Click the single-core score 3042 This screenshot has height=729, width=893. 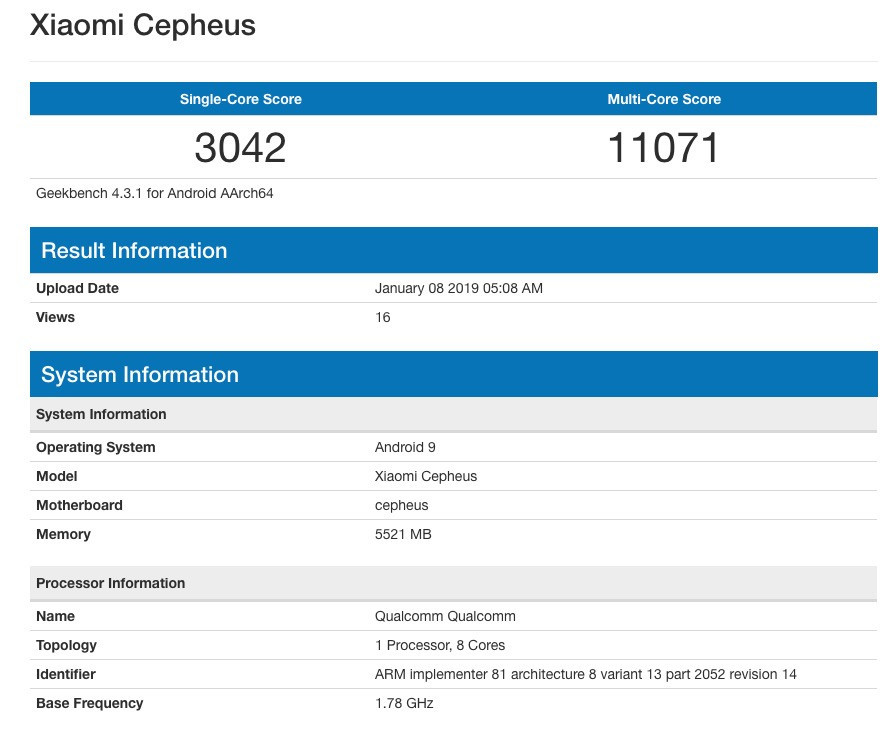tap(240, 148)
